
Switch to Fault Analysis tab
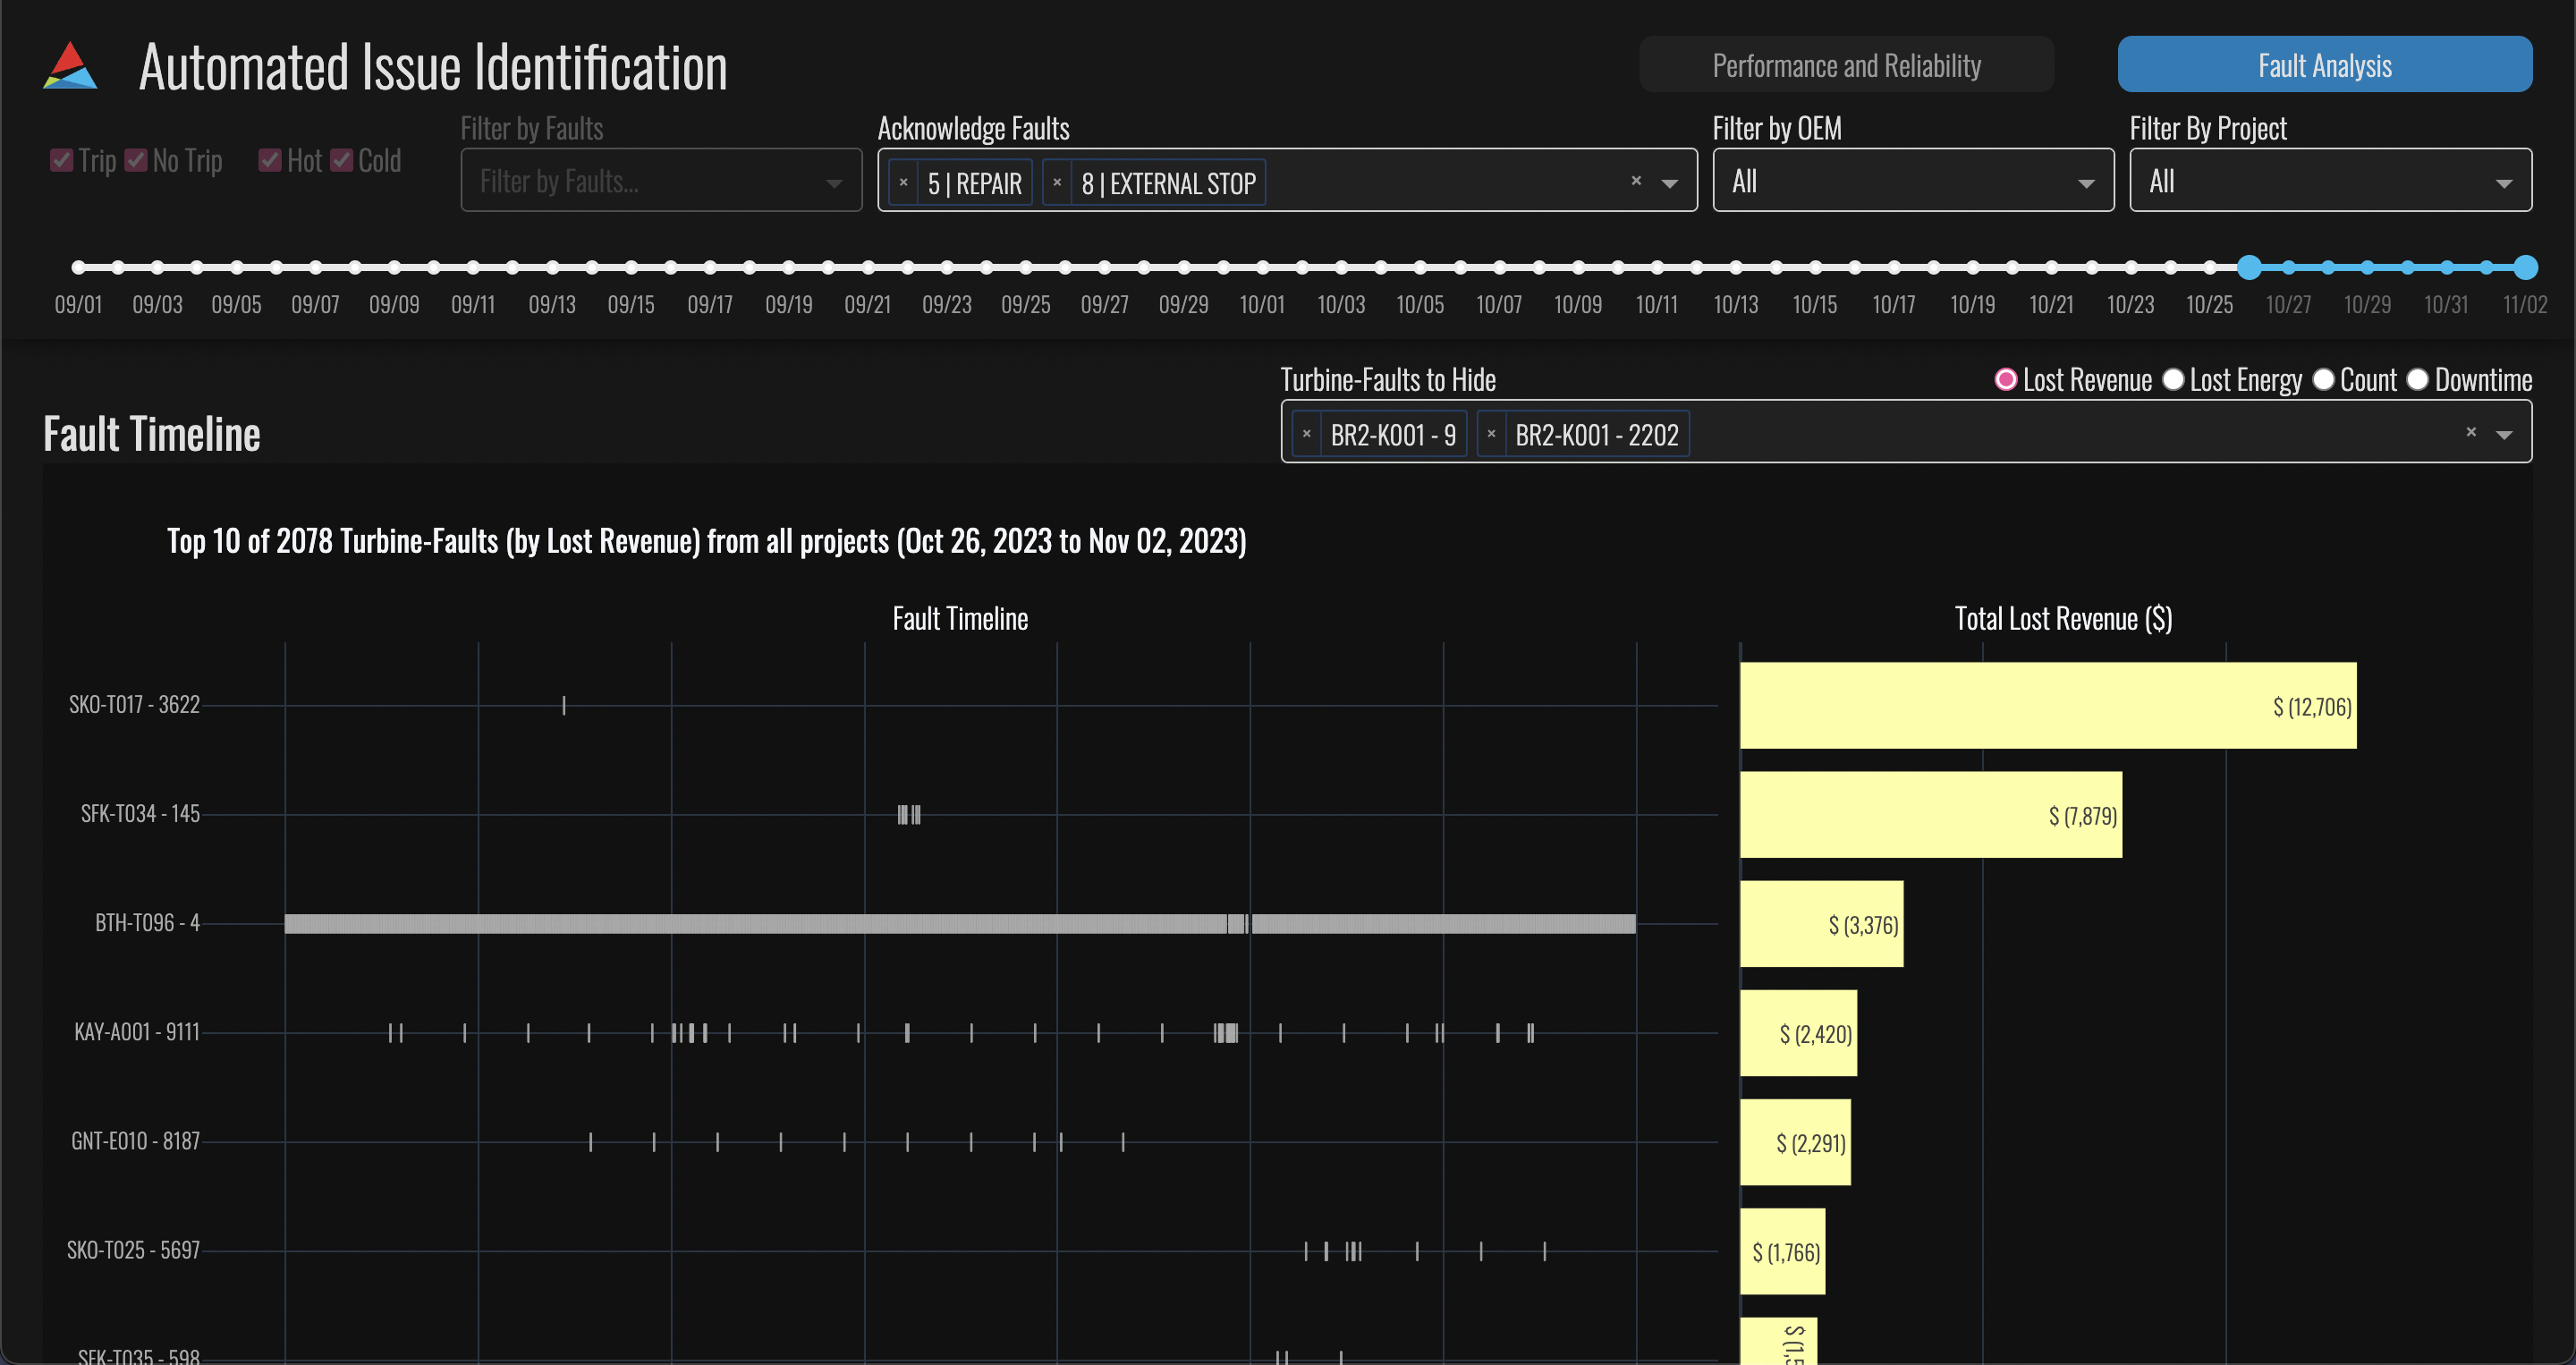(2324, 65)
